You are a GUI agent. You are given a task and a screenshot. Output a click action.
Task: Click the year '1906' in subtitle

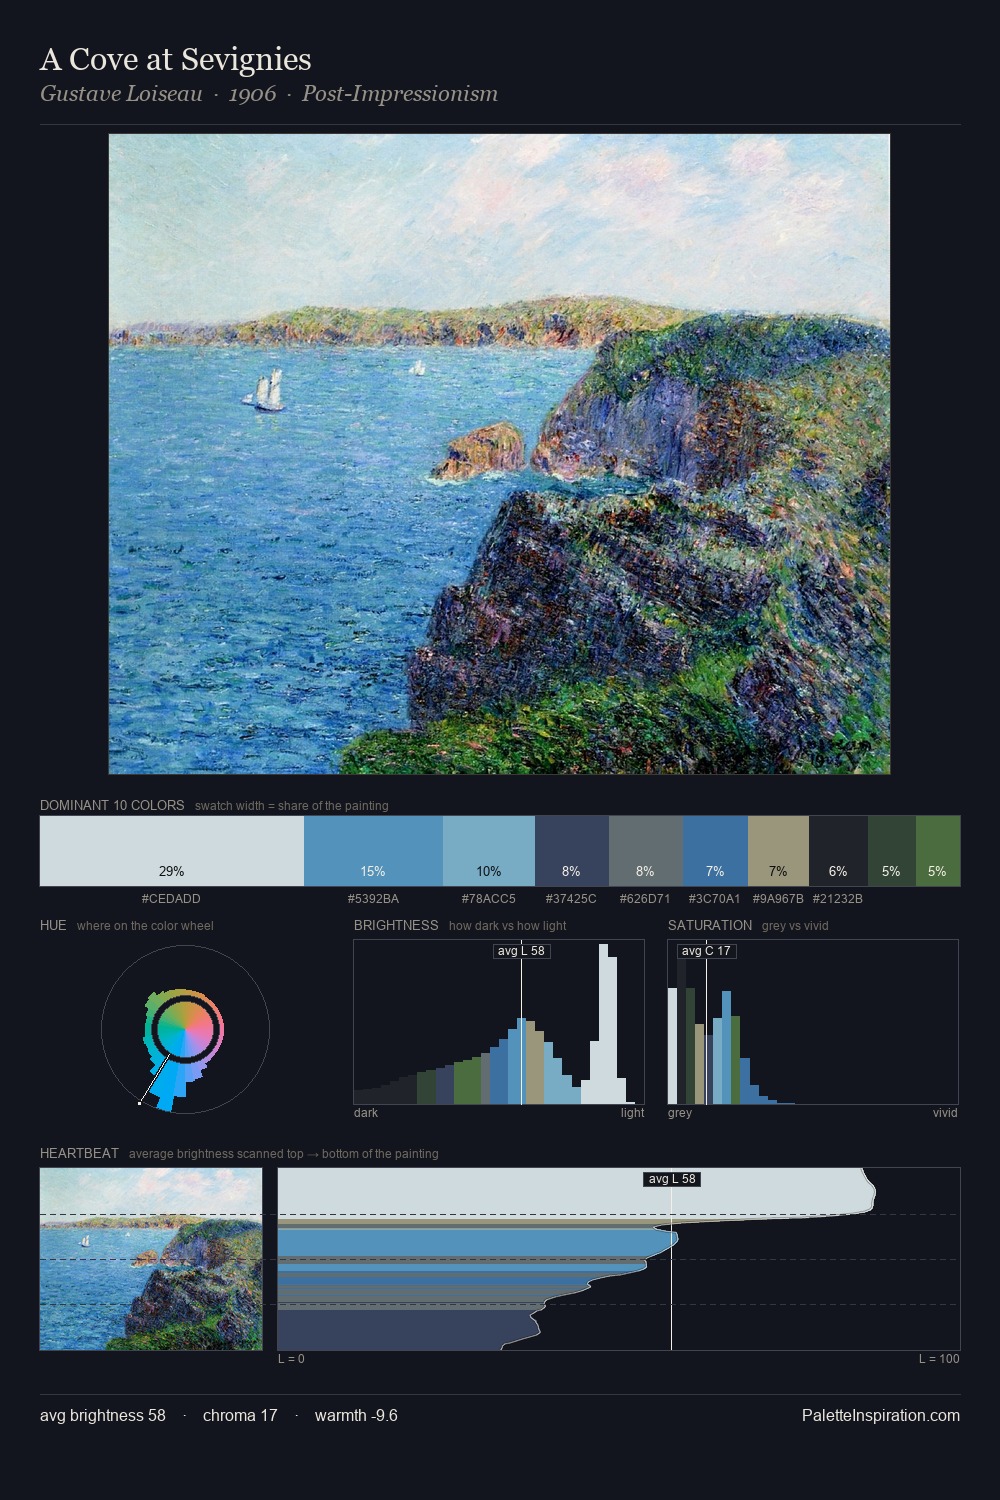252,94
